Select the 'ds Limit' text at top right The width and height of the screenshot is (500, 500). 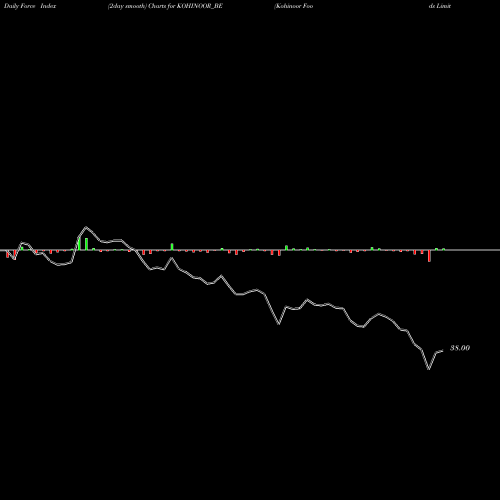coord(440,6)
